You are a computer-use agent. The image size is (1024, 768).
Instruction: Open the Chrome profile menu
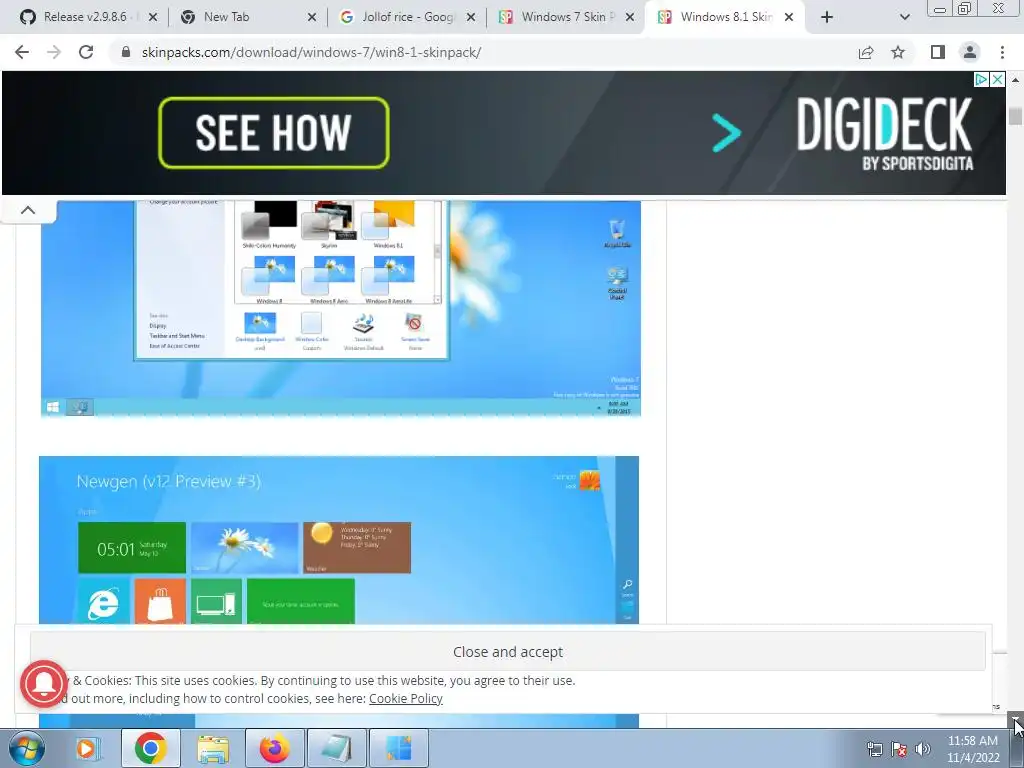970,52
